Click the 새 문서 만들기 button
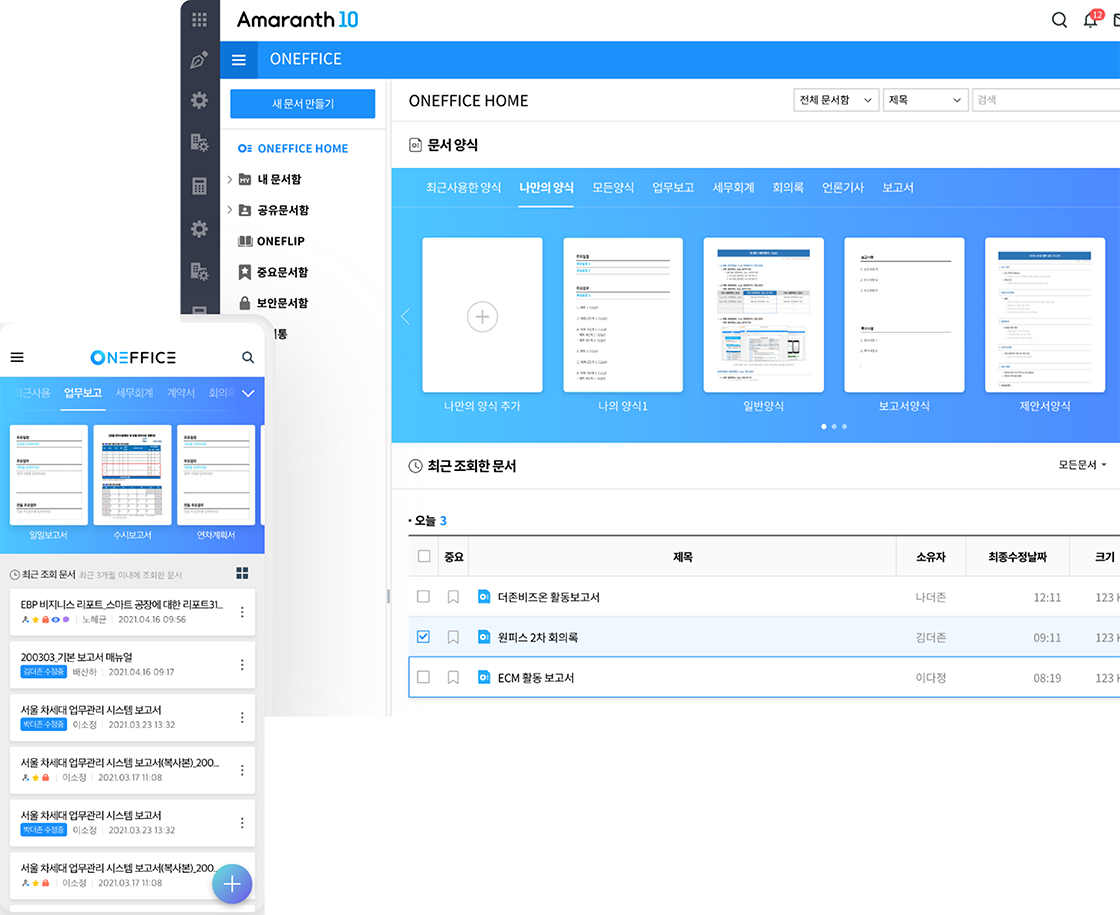Screen dimensions: 1120x915 303,104
